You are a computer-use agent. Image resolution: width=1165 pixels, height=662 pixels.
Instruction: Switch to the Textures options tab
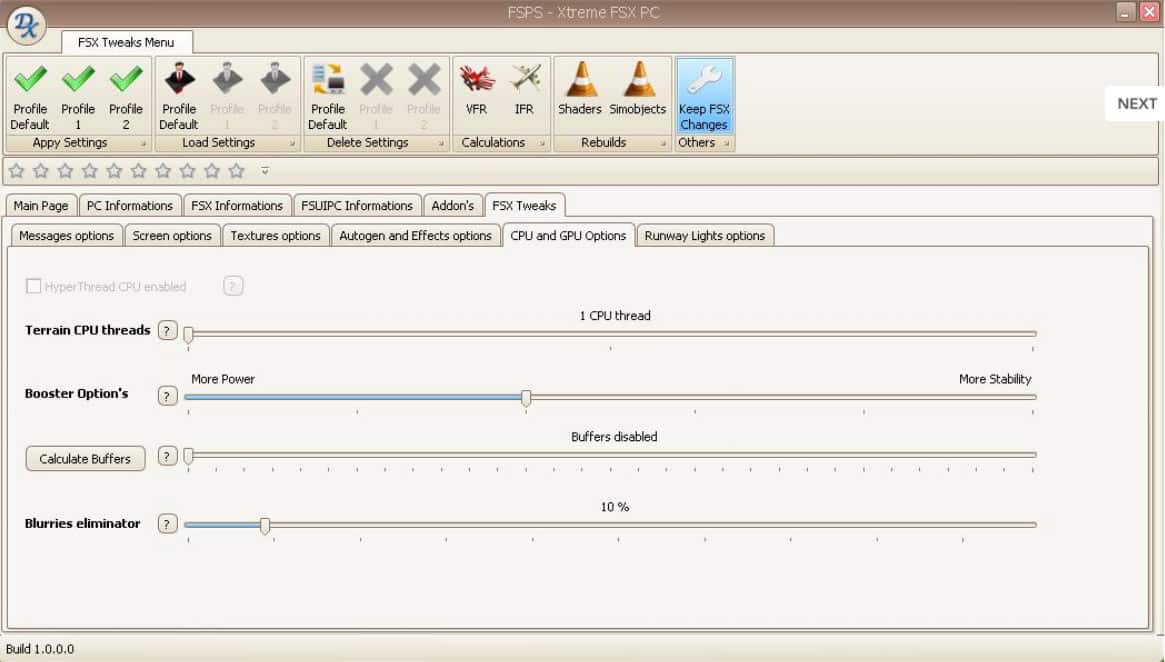[275, 236]
